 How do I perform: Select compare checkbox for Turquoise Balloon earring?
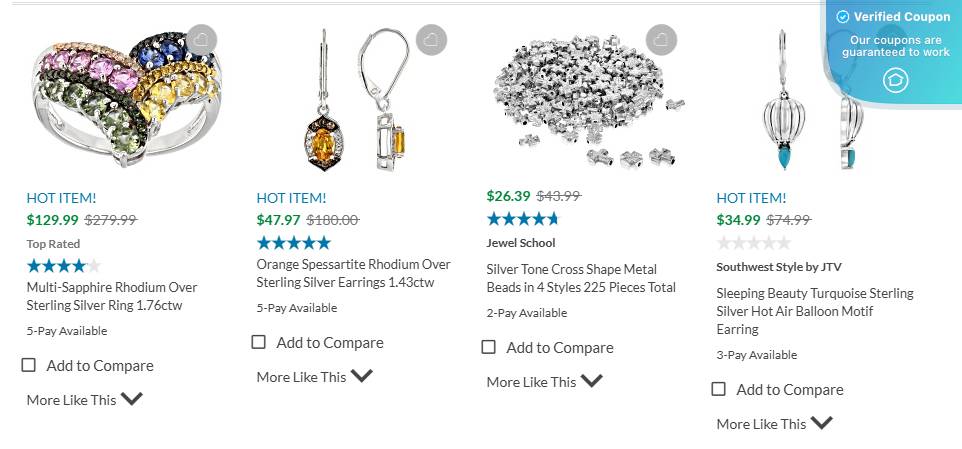tap(719, 389)
